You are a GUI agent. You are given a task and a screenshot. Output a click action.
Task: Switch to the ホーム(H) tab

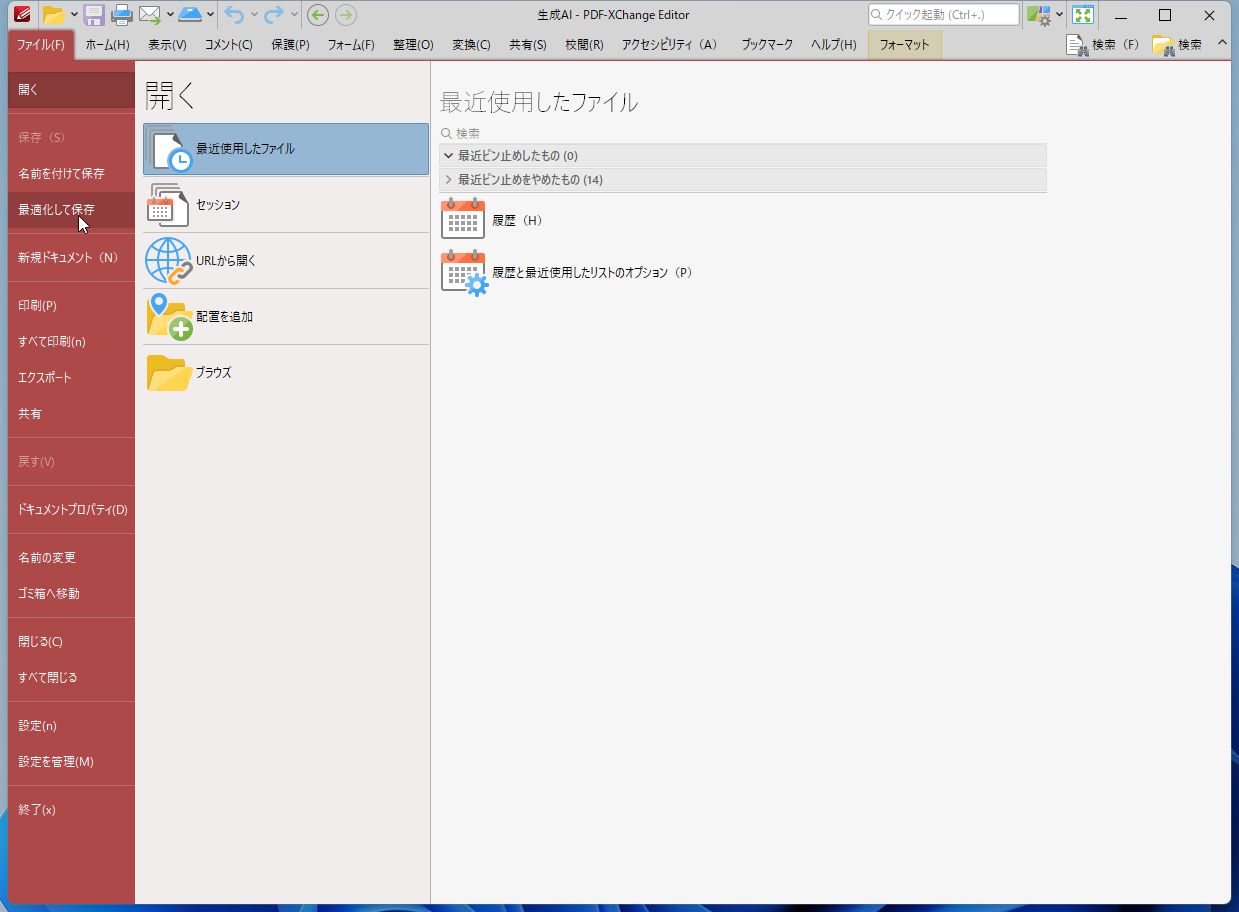pyautogui.click(x=108, y=45)
